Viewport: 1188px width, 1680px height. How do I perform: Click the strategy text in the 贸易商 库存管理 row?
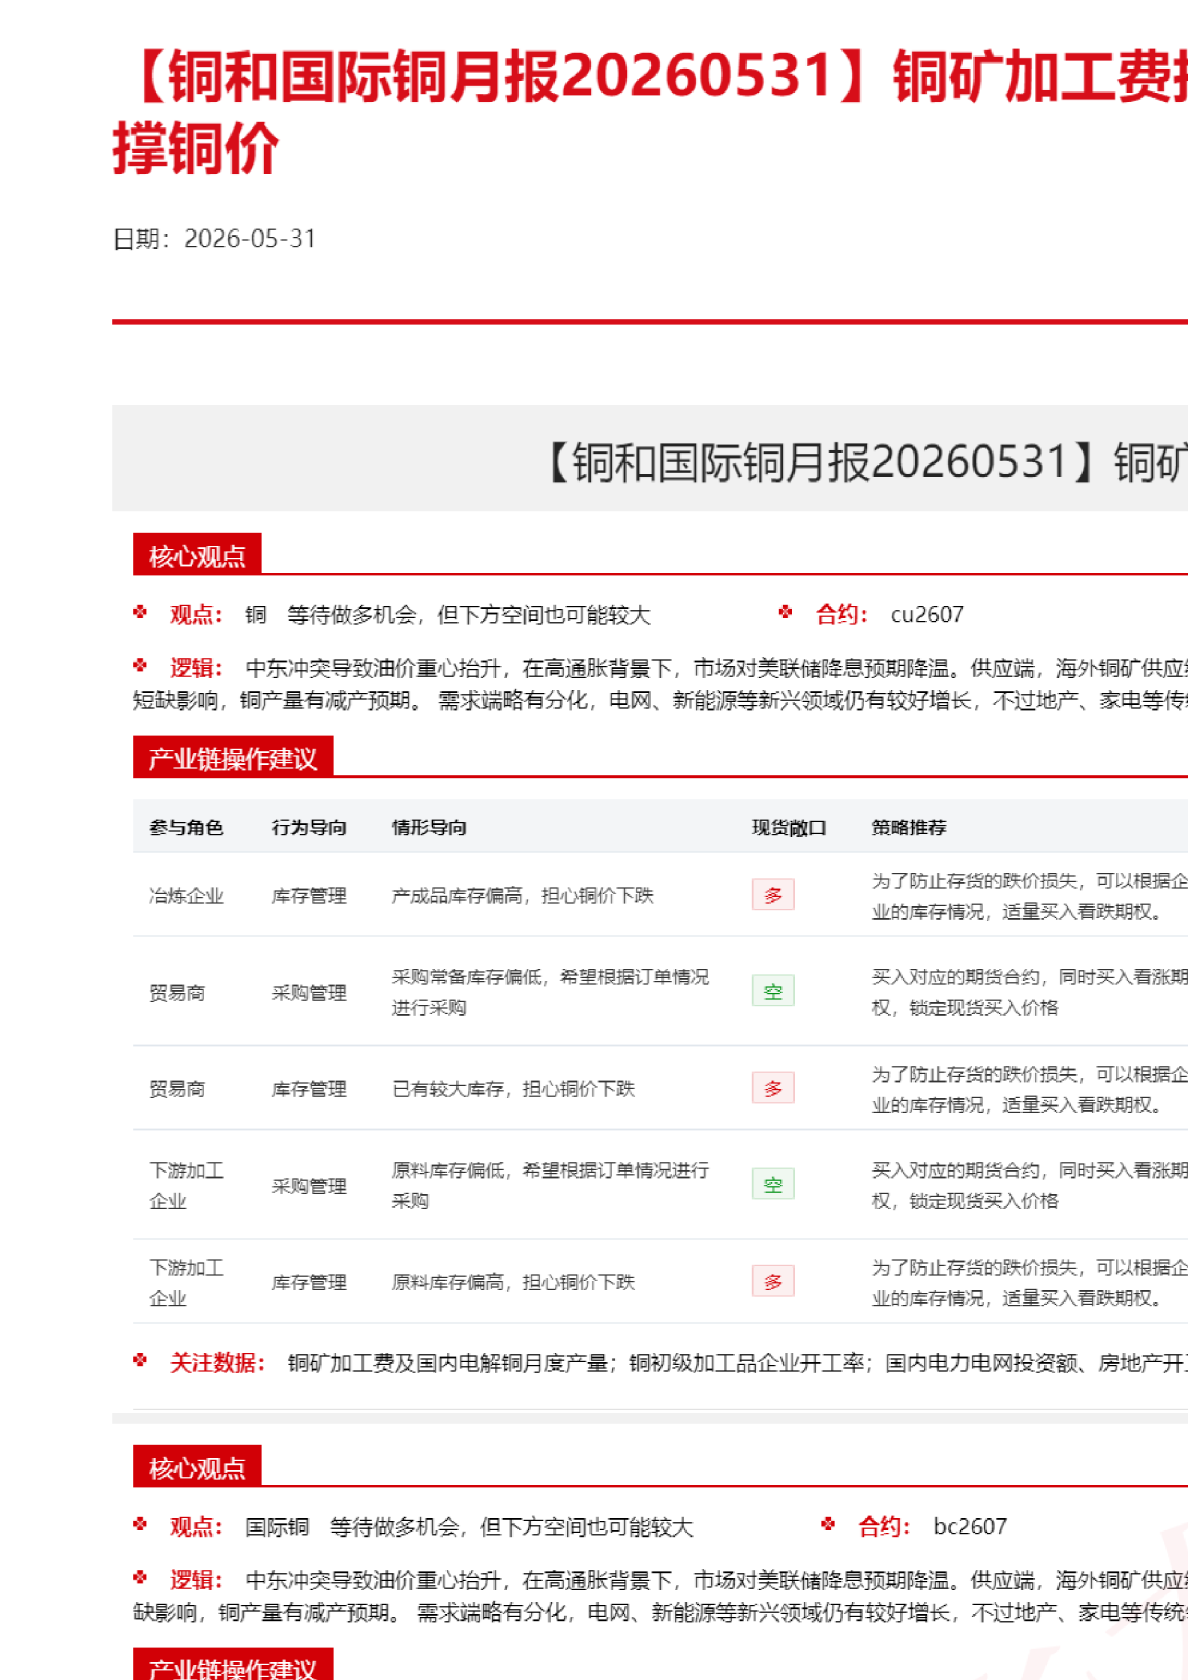[x=1029, y=1089]
